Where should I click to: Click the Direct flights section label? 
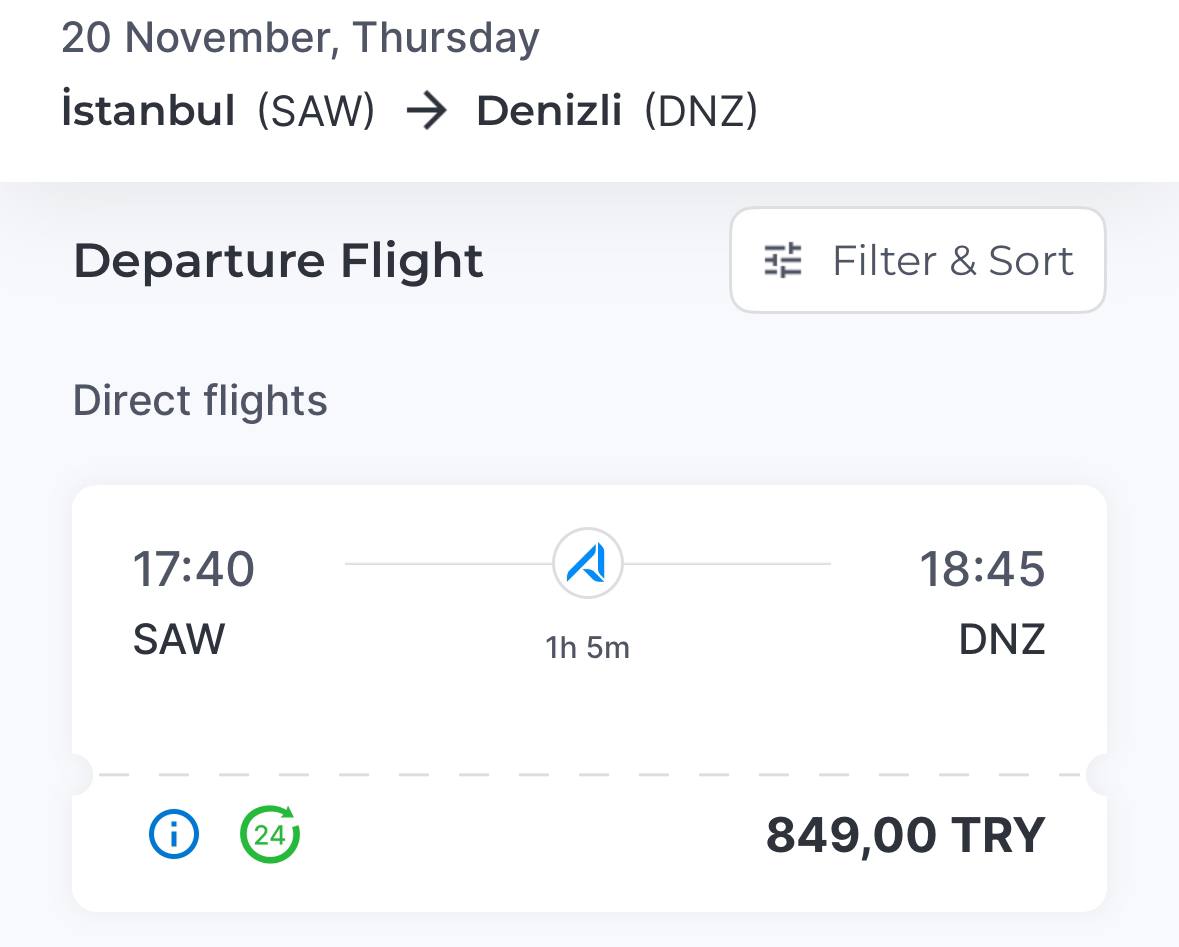click(200, 401)
